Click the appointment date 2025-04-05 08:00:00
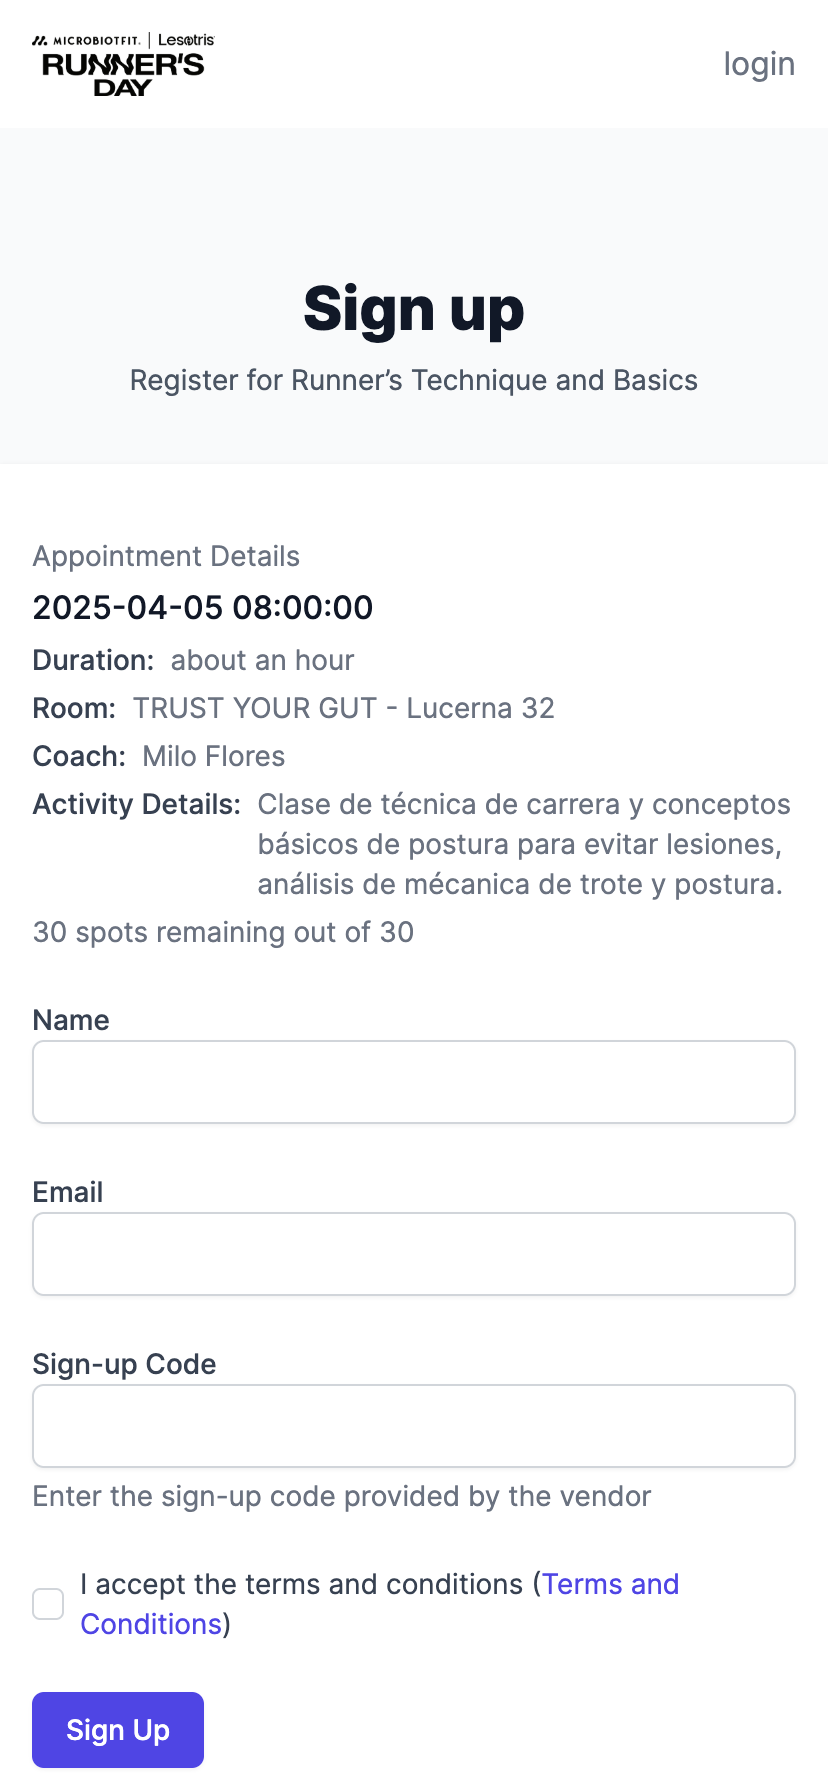The height and width of the screenshot is (1792, 828). 203,607
